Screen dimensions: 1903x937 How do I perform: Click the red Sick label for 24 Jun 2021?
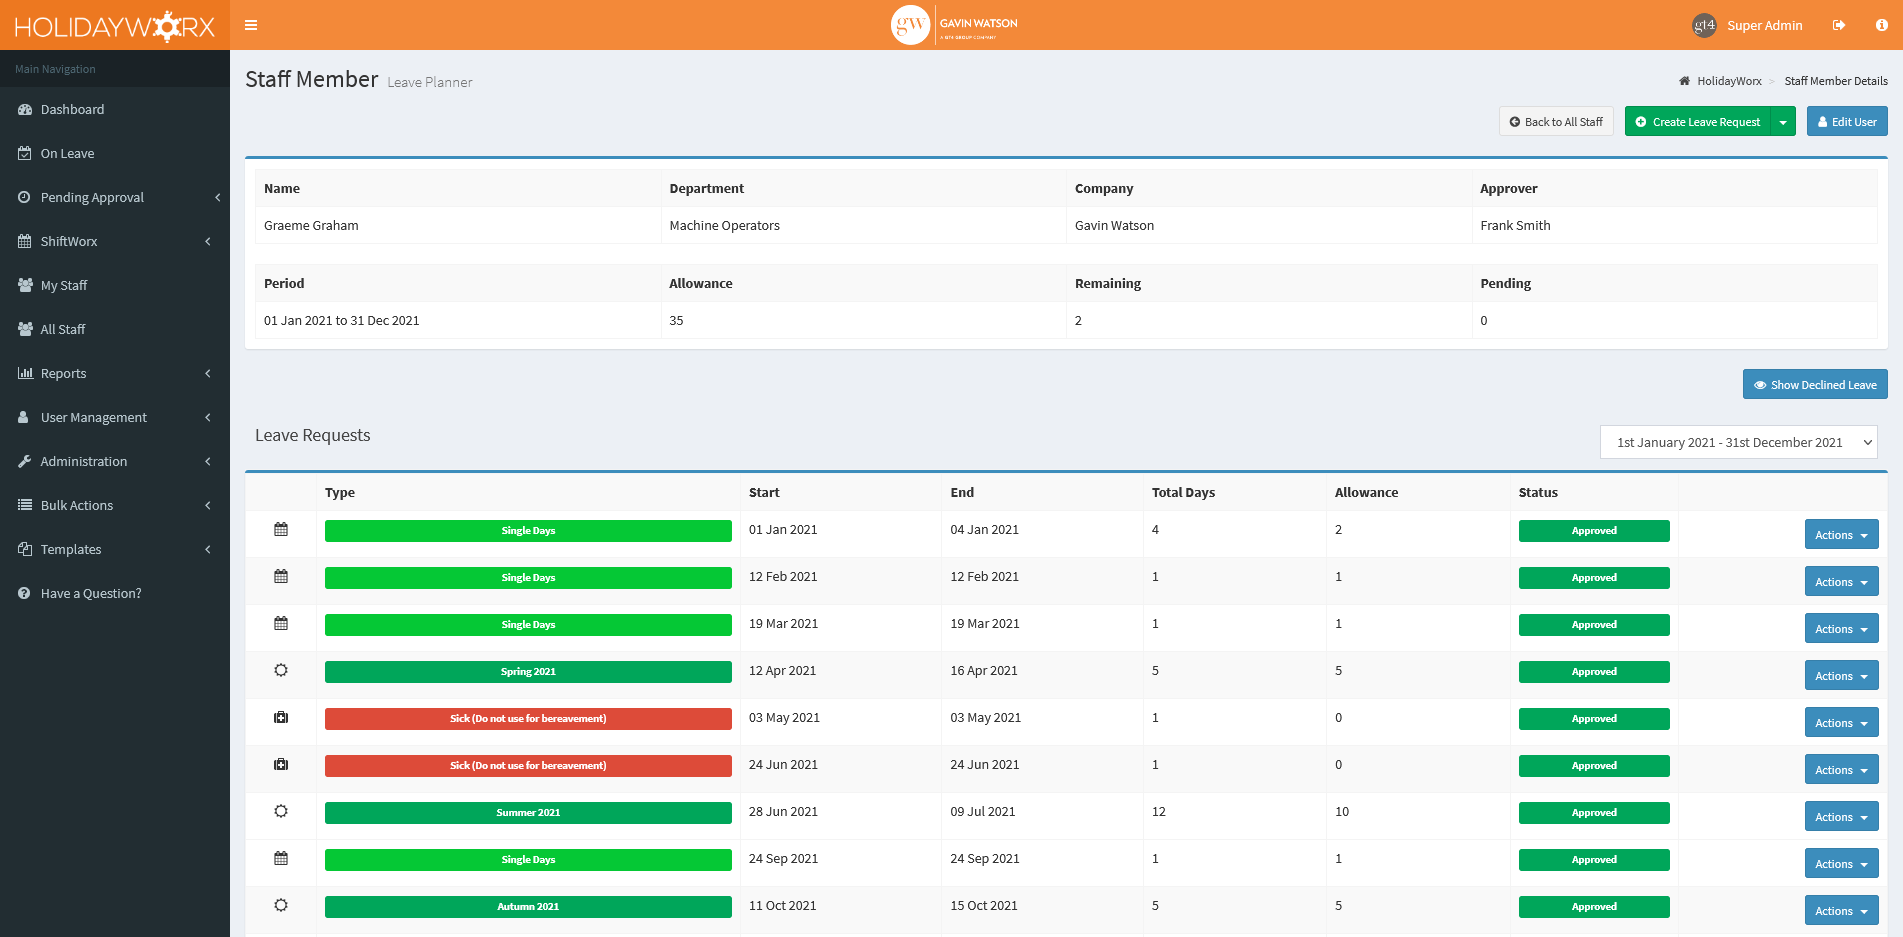tap(528, 766)
